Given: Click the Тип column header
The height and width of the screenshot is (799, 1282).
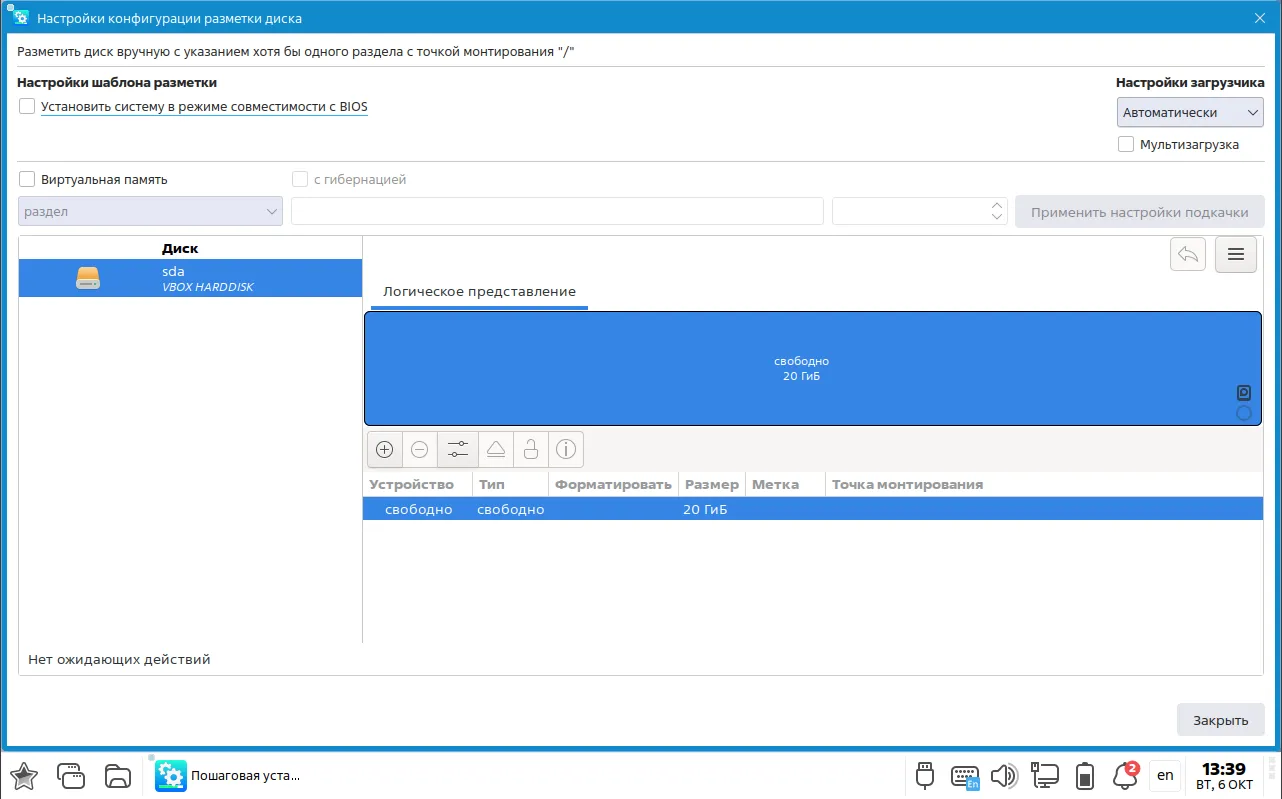Looking at the screenshot, I should (510, 485).
